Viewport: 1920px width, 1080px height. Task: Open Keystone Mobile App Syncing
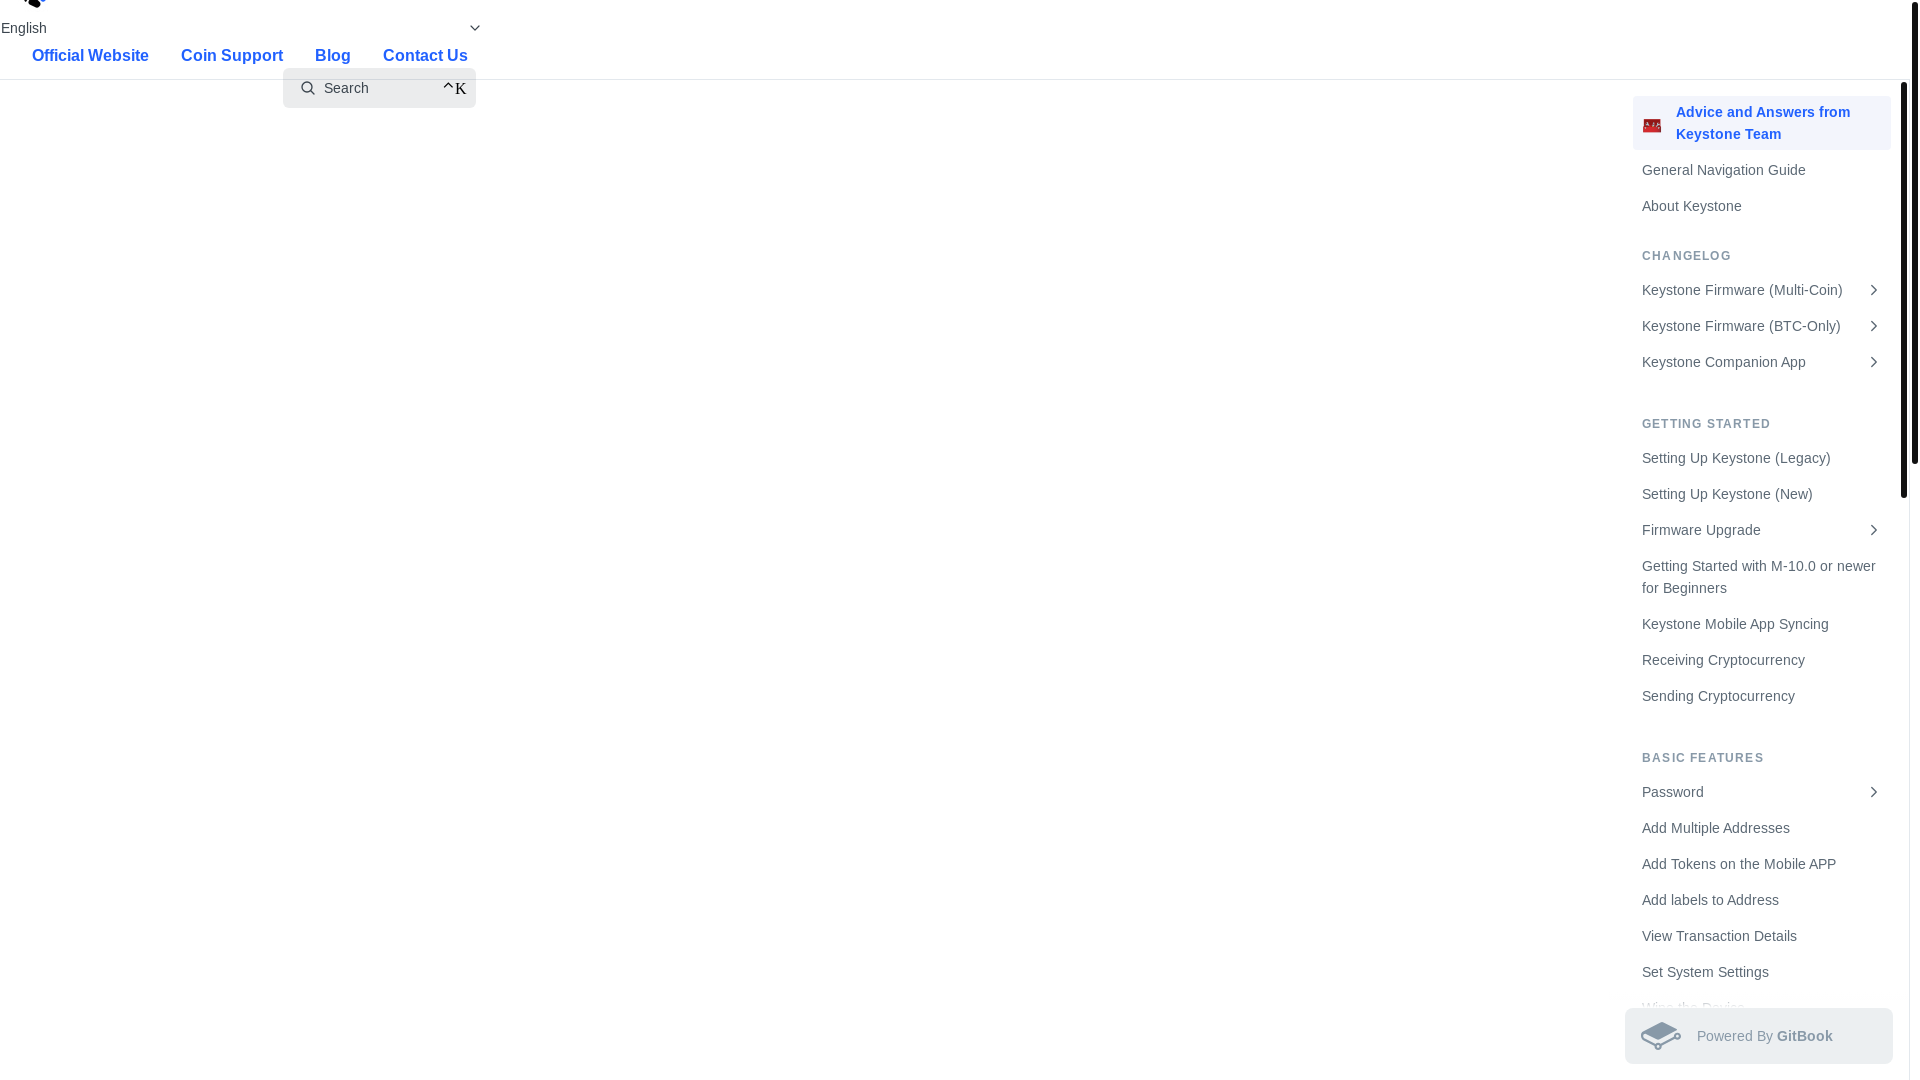tap(1761, 624)
